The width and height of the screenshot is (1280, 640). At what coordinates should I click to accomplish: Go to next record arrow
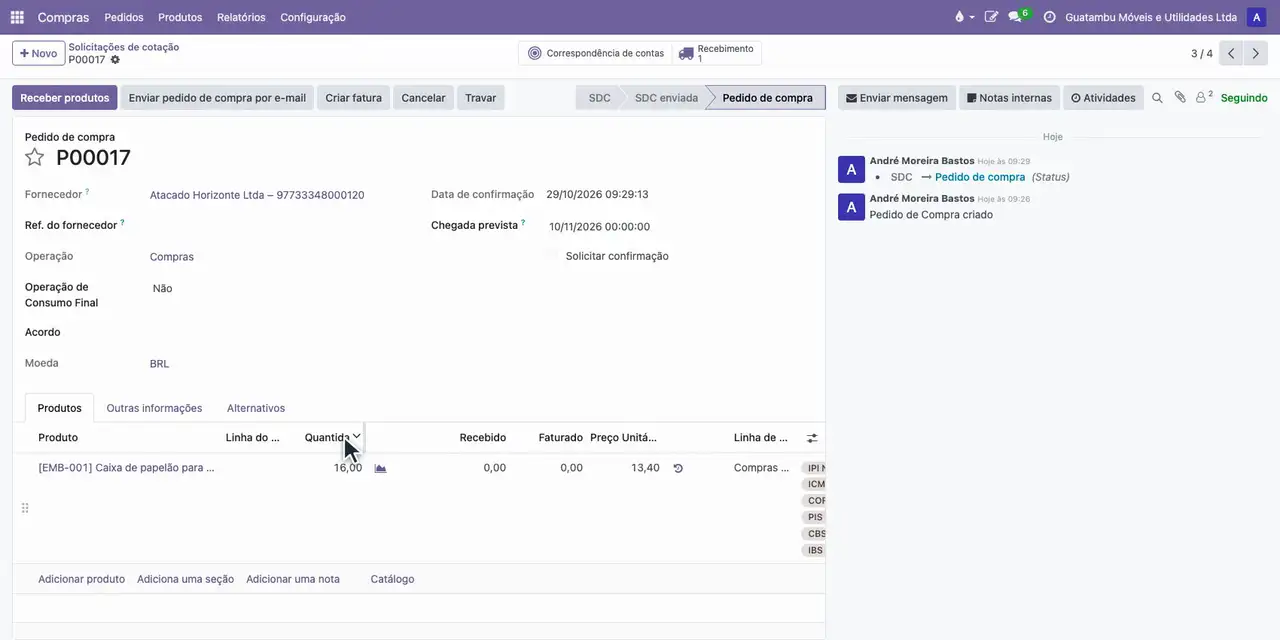pyautogui.click(x=1255, y=54)
